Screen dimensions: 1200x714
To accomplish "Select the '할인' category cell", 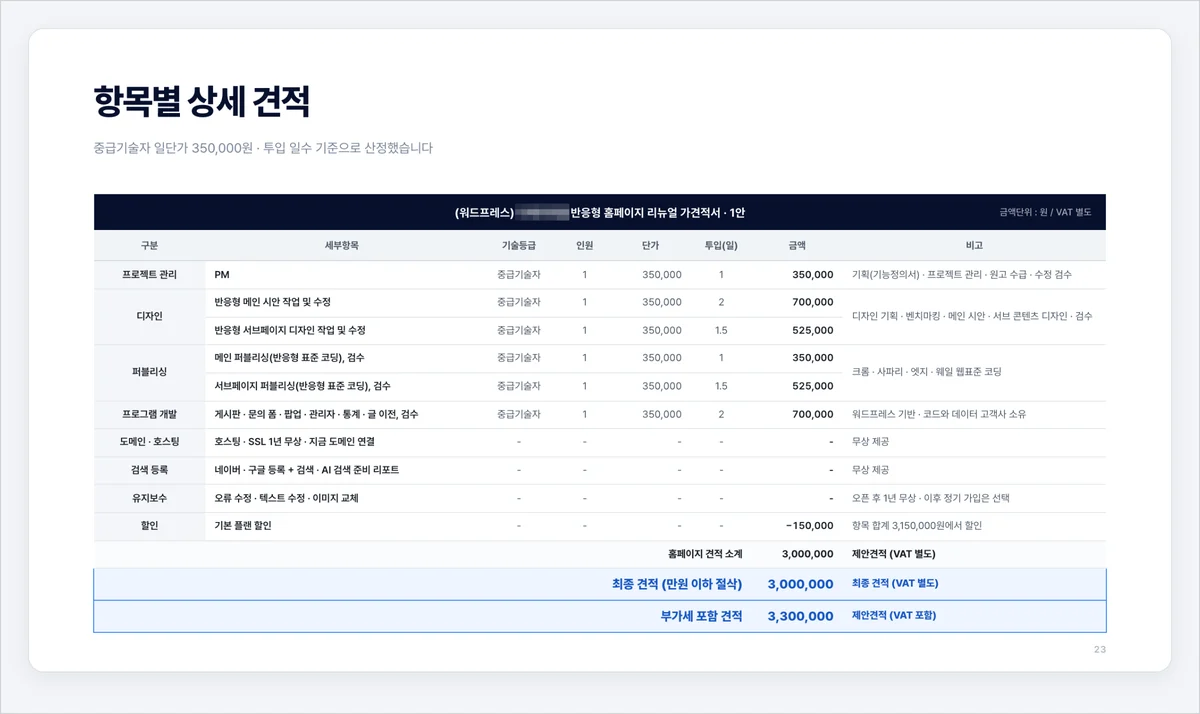I will [149, 526].
